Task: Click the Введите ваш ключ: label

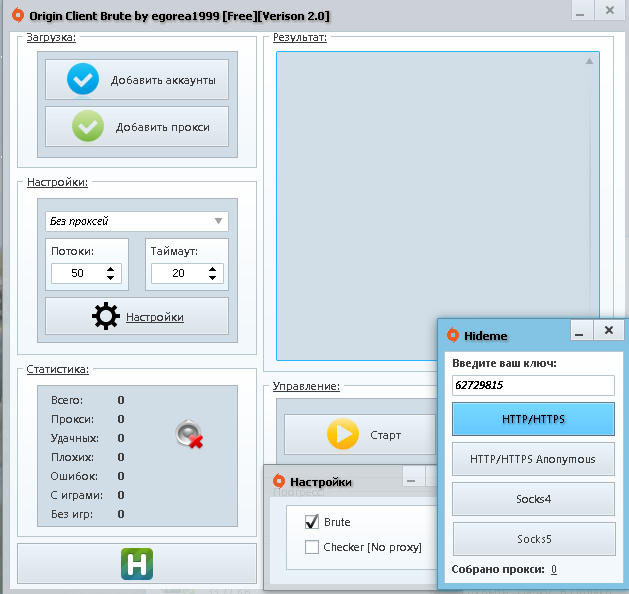Action: coord(504,363)
